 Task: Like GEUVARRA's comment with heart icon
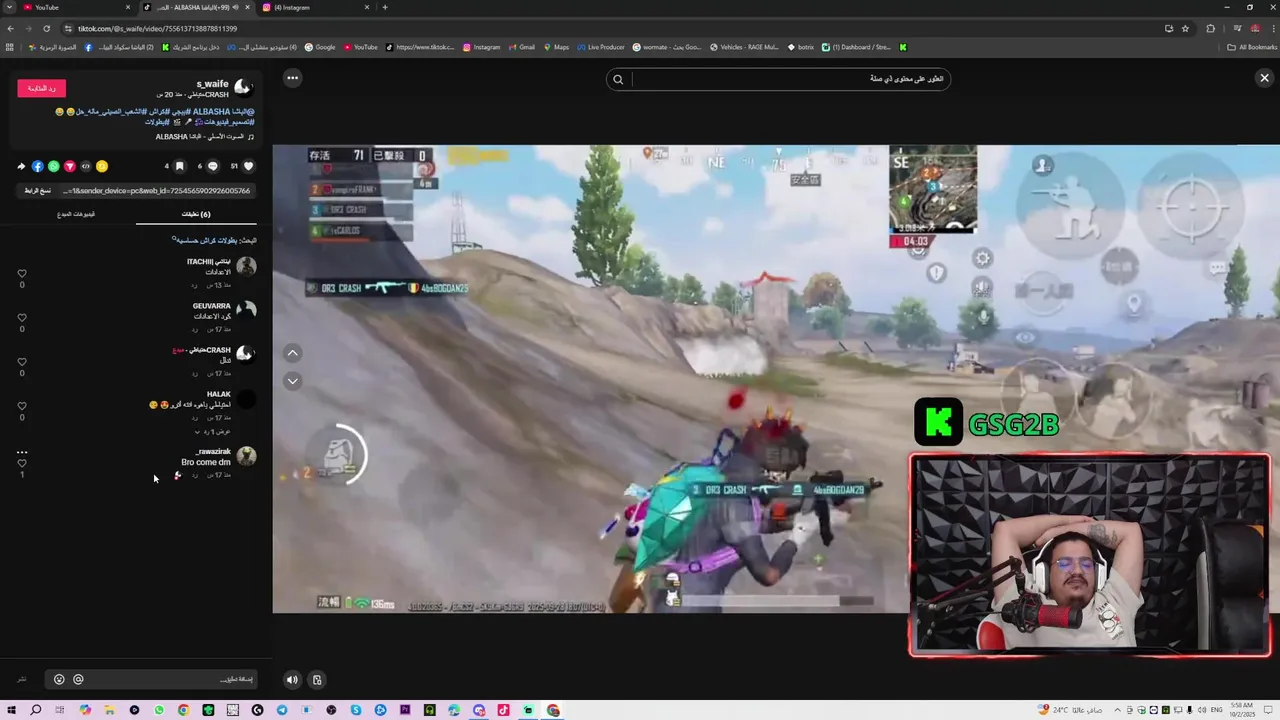point(22,317)
